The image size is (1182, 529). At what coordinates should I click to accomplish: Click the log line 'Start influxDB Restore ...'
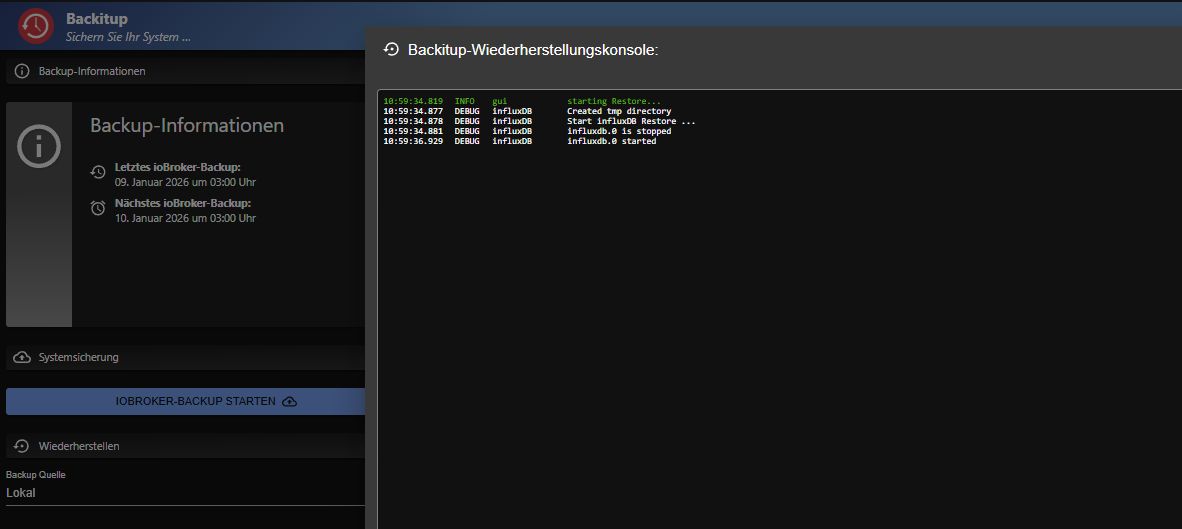(631, 121)
